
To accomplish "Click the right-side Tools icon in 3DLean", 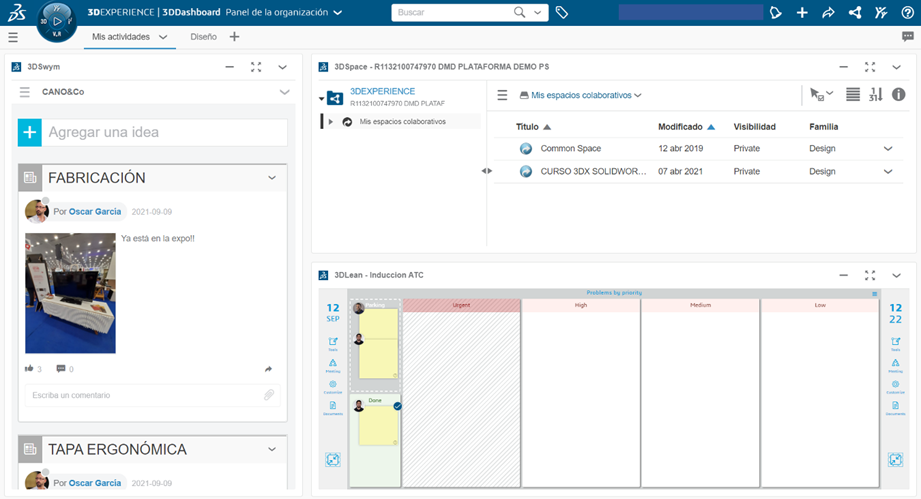I will point(896,343).
